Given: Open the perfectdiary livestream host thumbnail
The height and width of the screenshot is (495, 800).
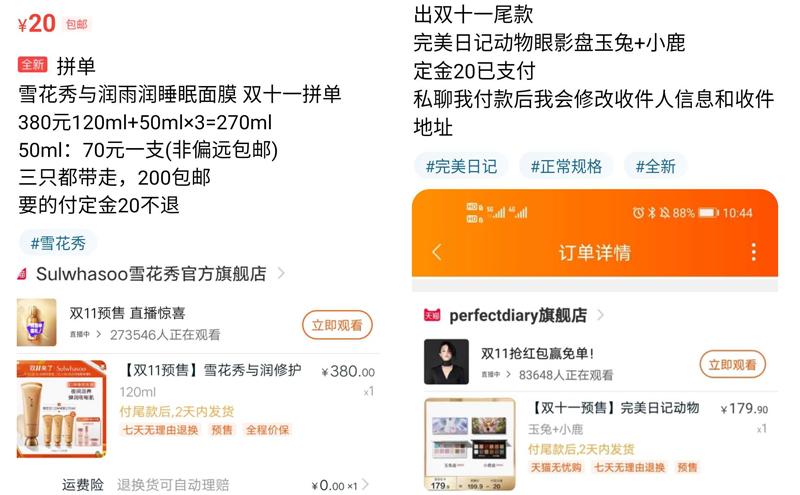Looking at the screenshot, I should 446,362.
